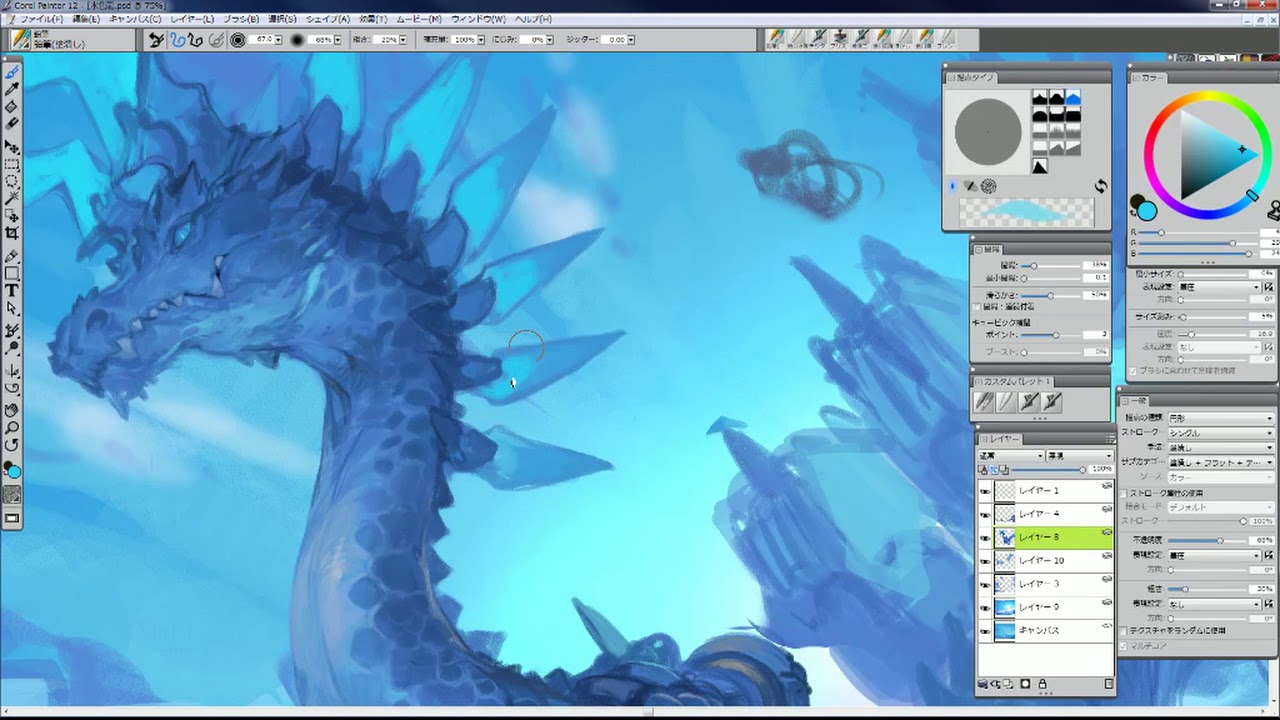Select the レイヤー 3 layer row
Image resolution: width=1280 pixels, height=720 pixels.
click(x=1046, y=584)
